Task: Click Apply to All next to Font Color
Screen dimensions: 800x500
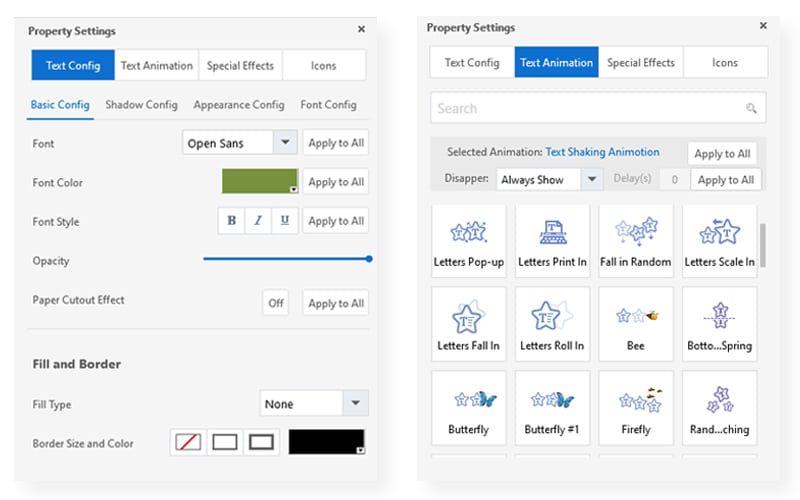Action: tap(335, 182)
